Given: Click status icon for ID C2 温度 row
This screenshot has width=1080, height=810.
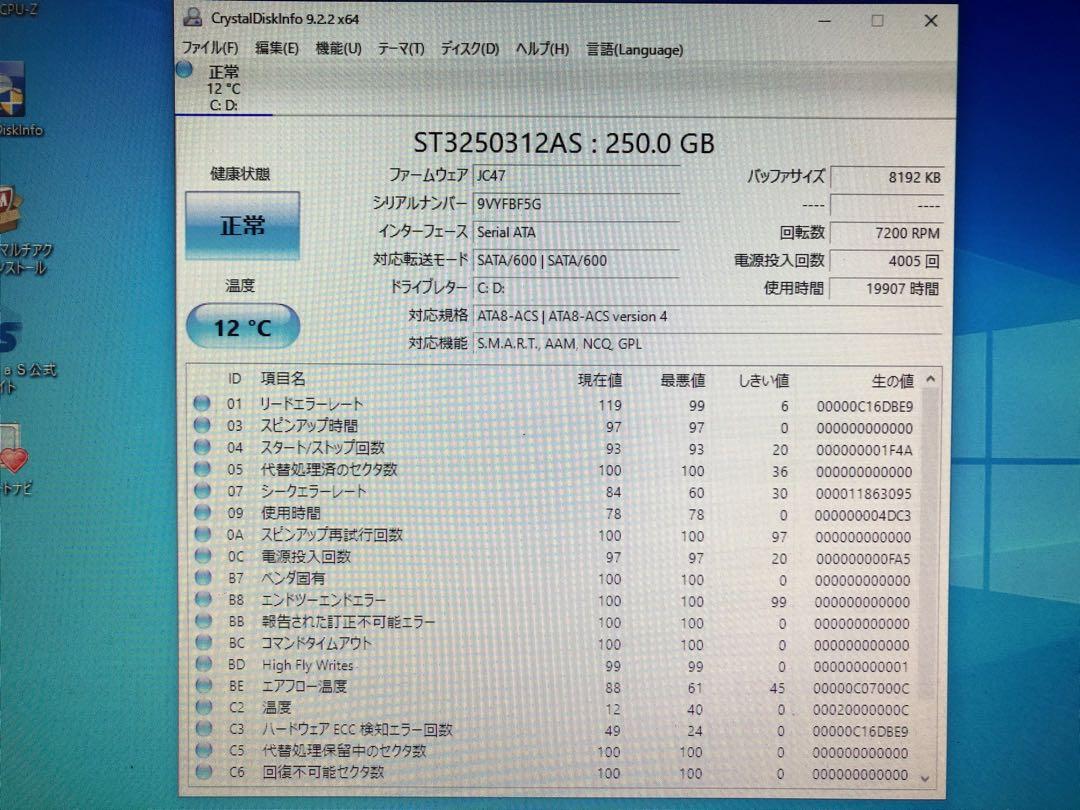Looking at the screenshot, I should click(203, 707).
